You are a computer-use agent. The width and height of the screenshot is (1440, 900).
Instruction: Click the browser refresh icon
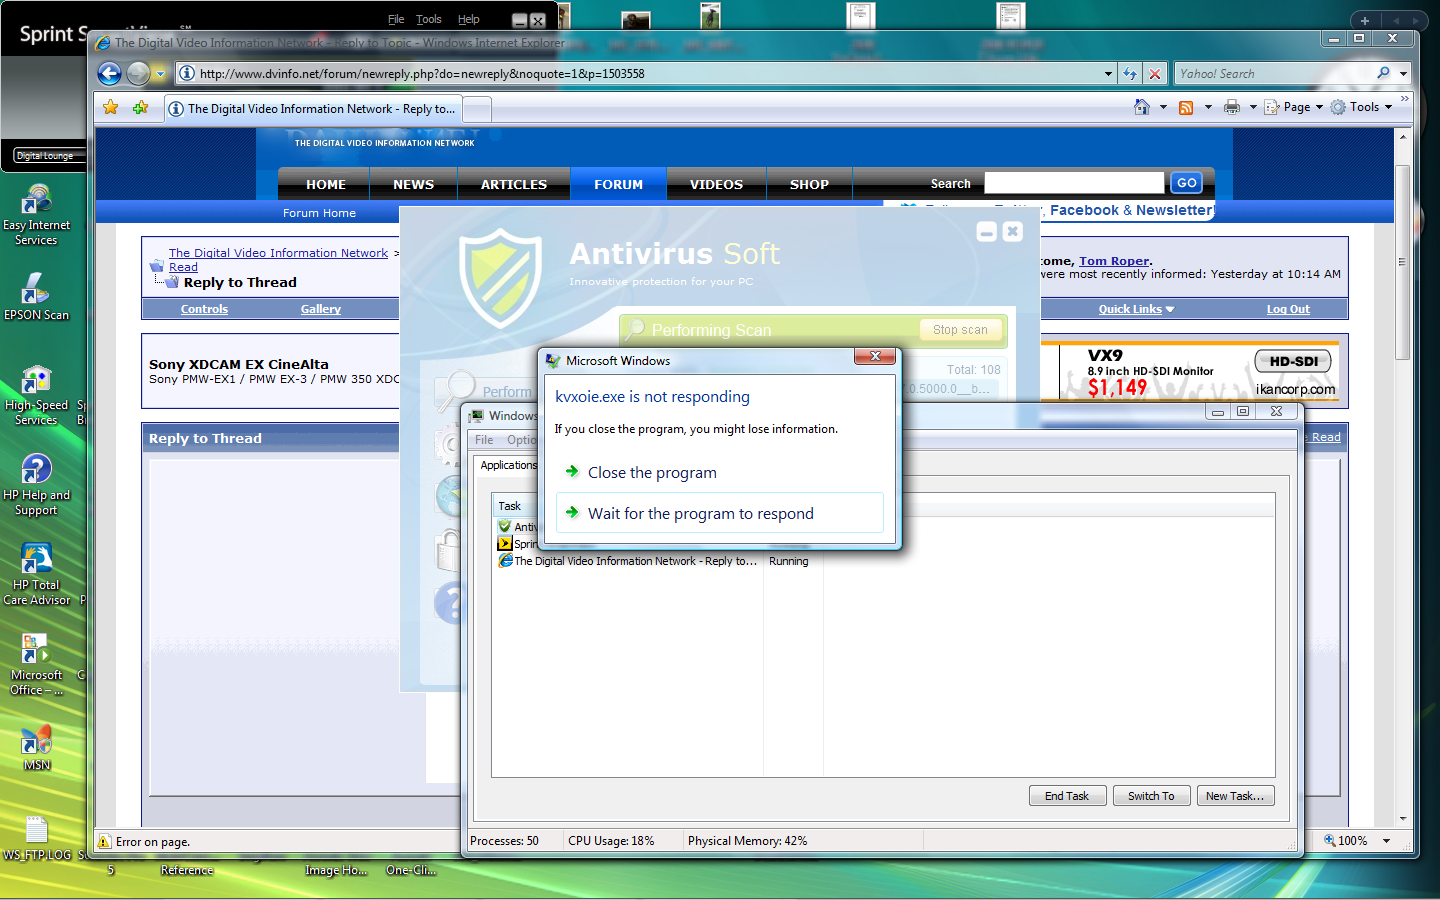point(1130,74)
